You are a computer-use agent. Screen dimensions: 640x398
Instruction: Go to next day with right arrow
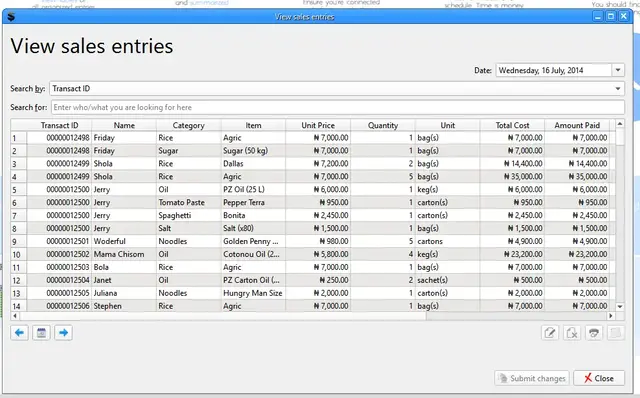(63, 333)
